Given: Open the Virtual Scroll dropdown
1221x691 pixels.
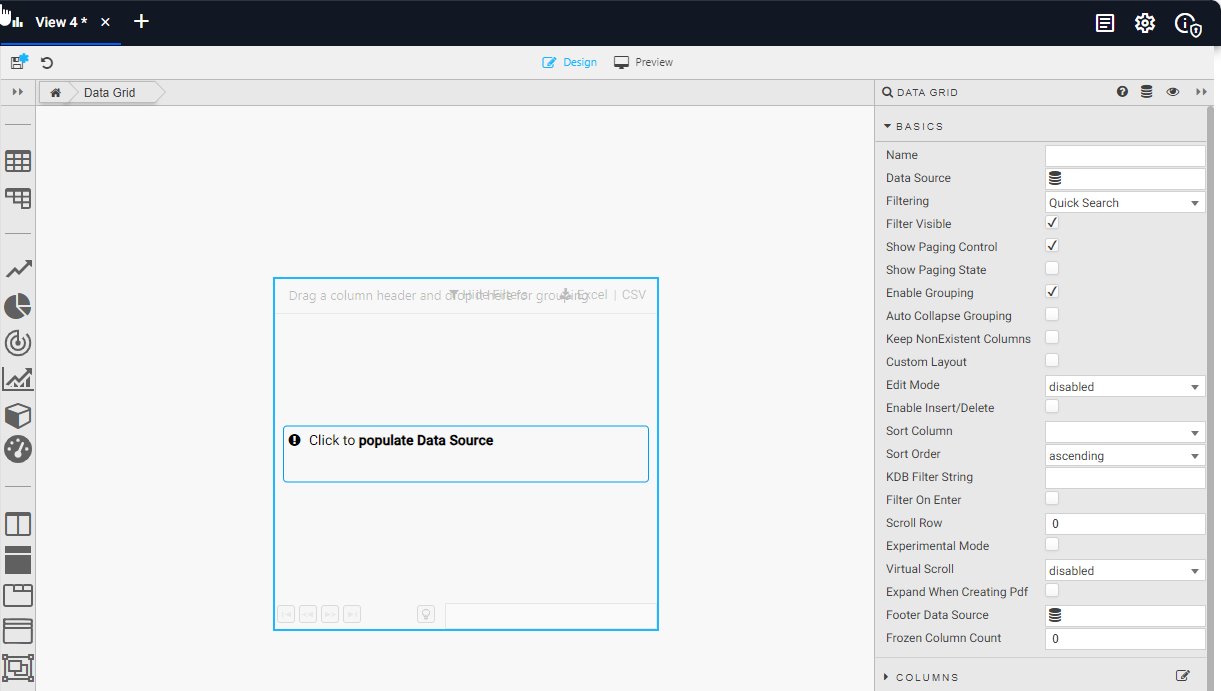Looking at the screenshot, I should [x=1125, y=570].
